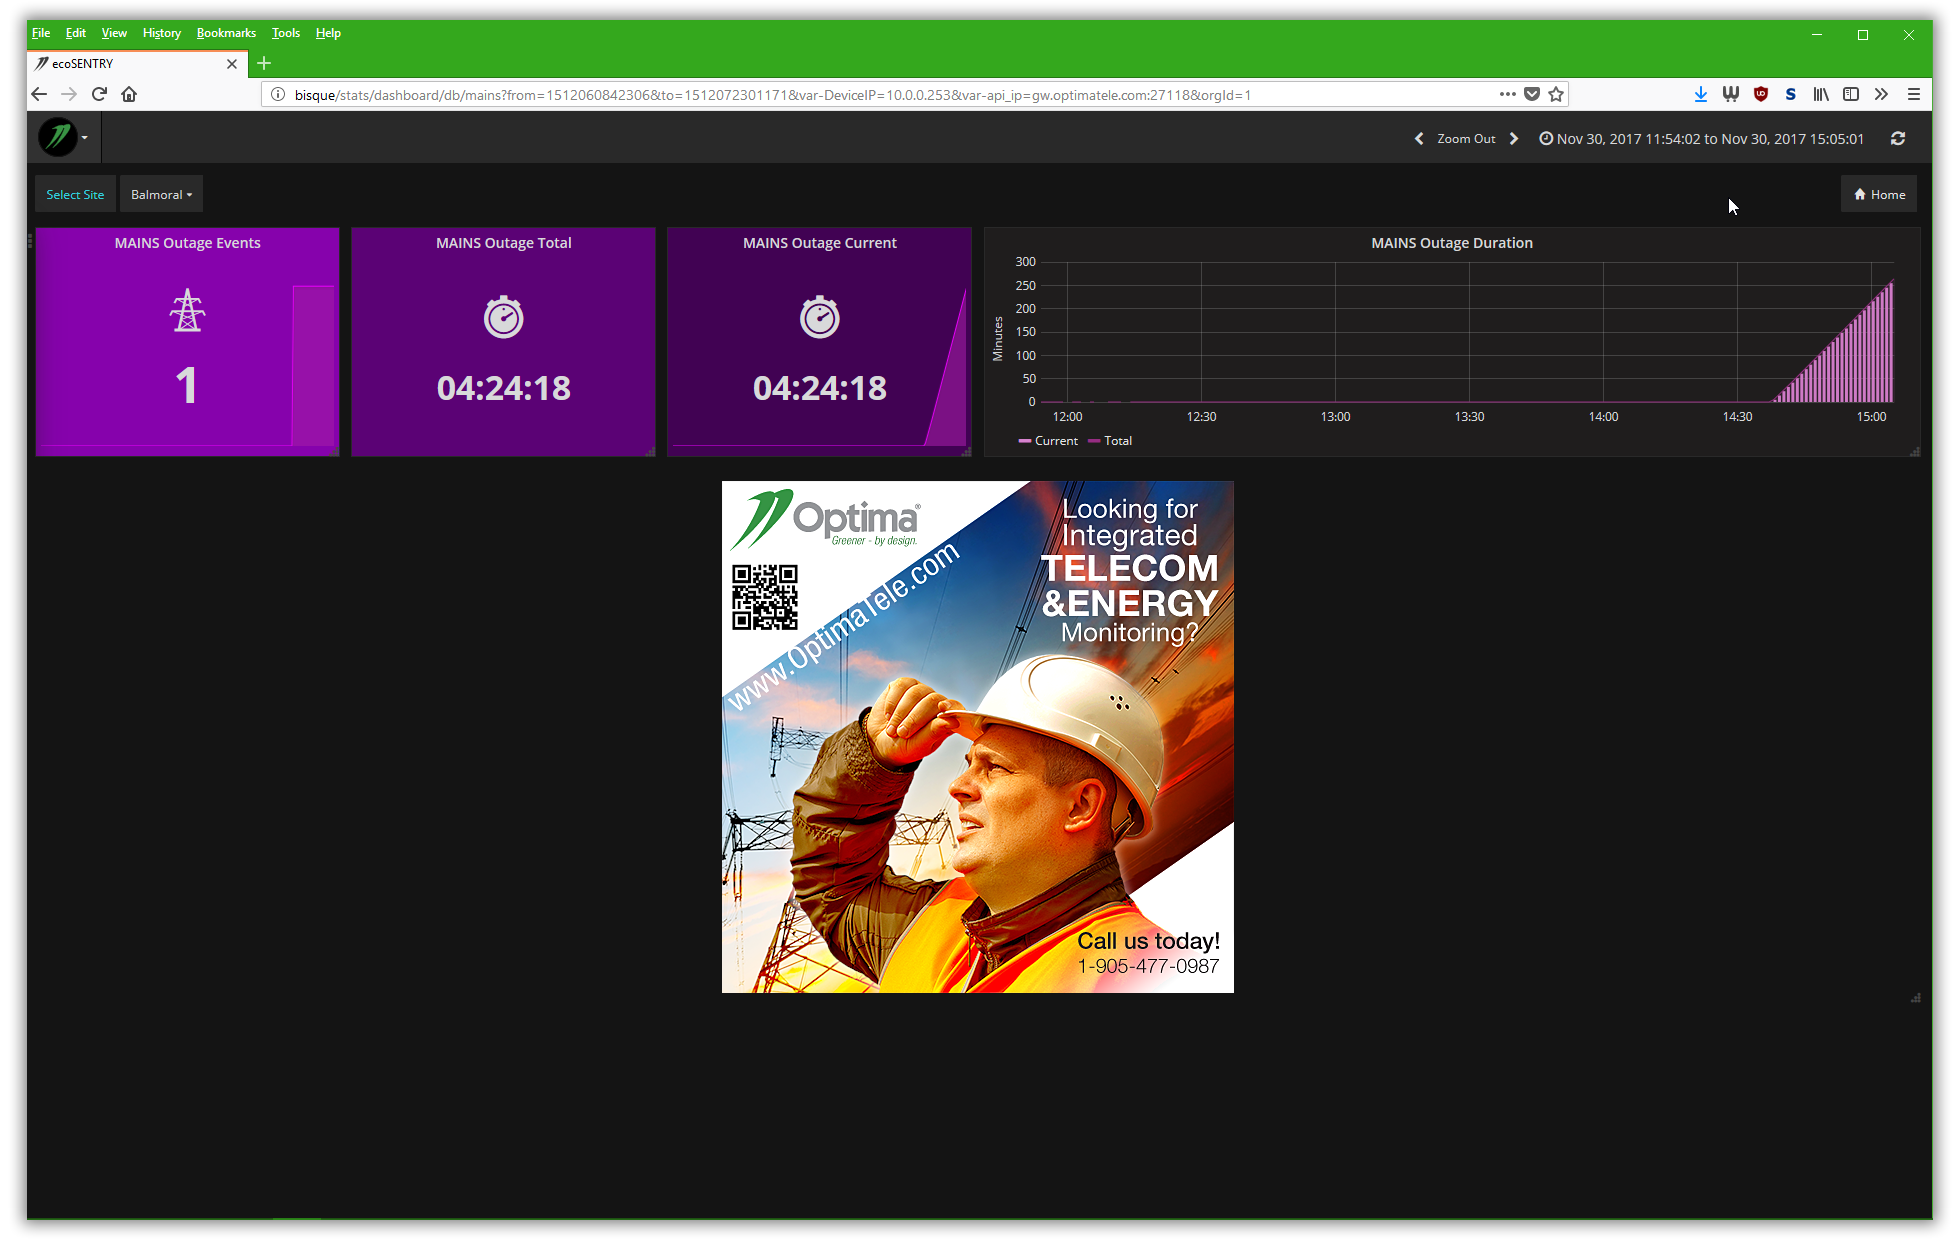
Task: Open the MAINS Outage Events panel title
Action: 187,243
